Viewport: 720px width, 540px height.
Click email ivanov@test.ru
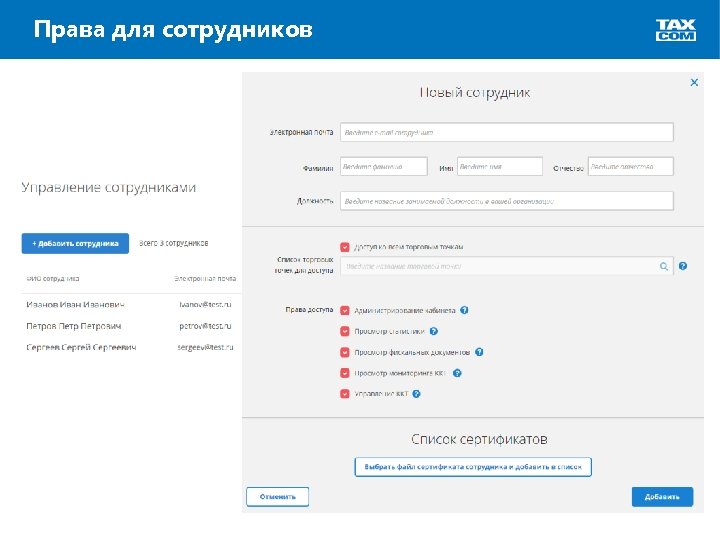pos(205,304)
